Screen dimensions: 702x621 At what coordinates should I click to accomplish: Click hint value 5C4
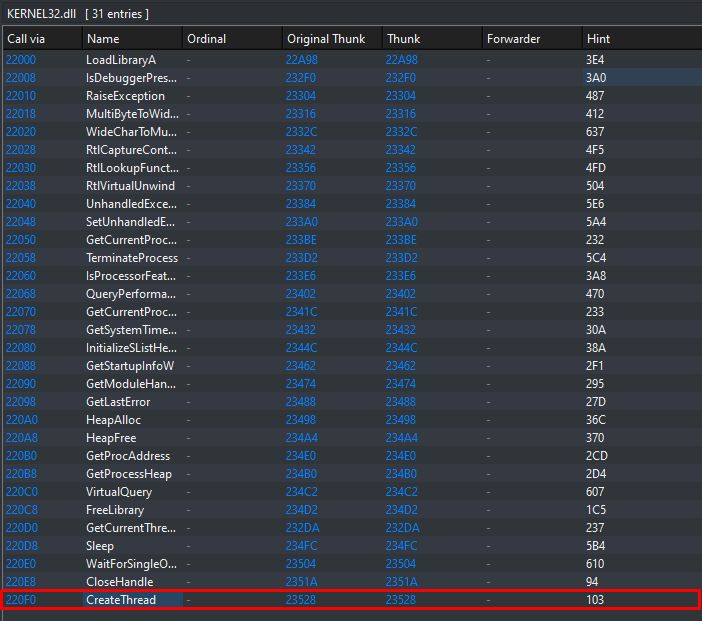click(596, 258)
